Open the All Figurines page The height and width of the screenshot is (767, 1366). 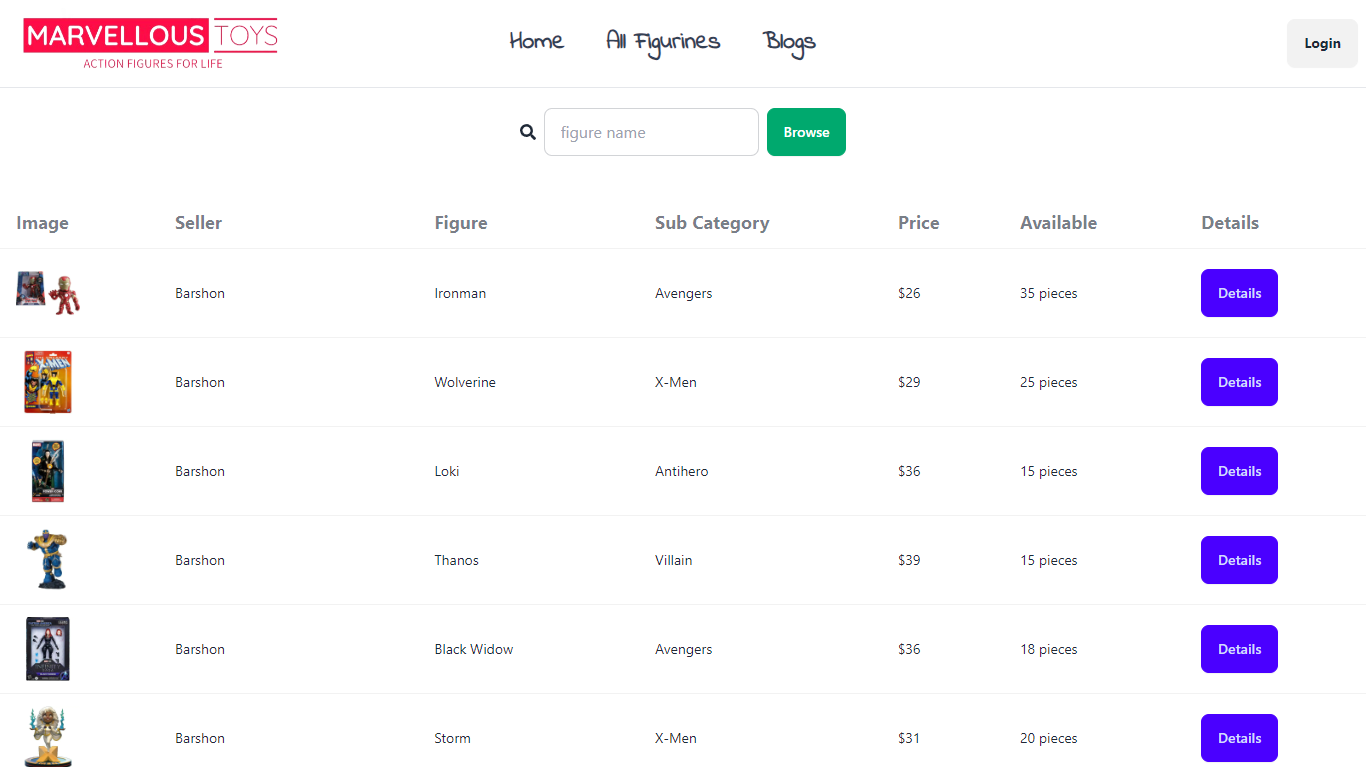point(663,42)
